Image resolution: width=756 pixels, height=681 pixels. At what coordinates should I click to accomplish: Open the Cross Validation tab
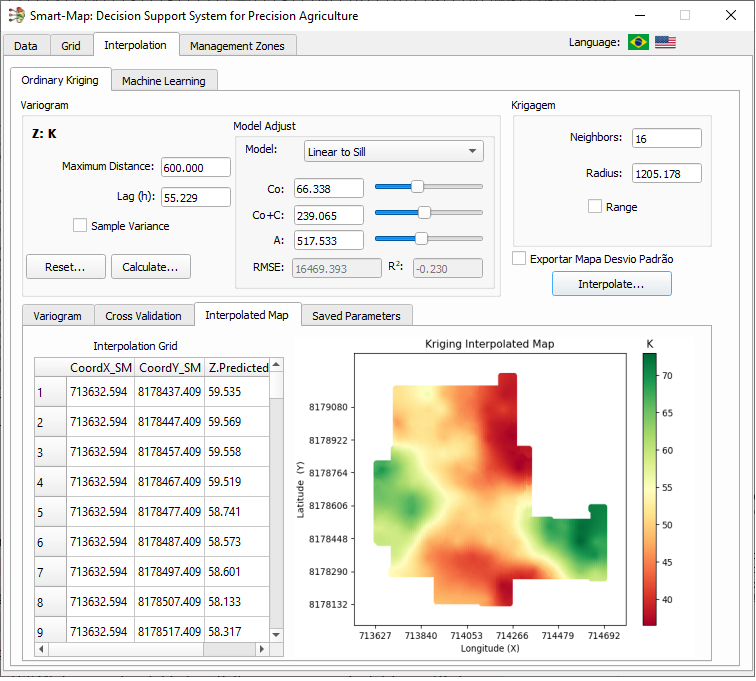pos(144,316)
